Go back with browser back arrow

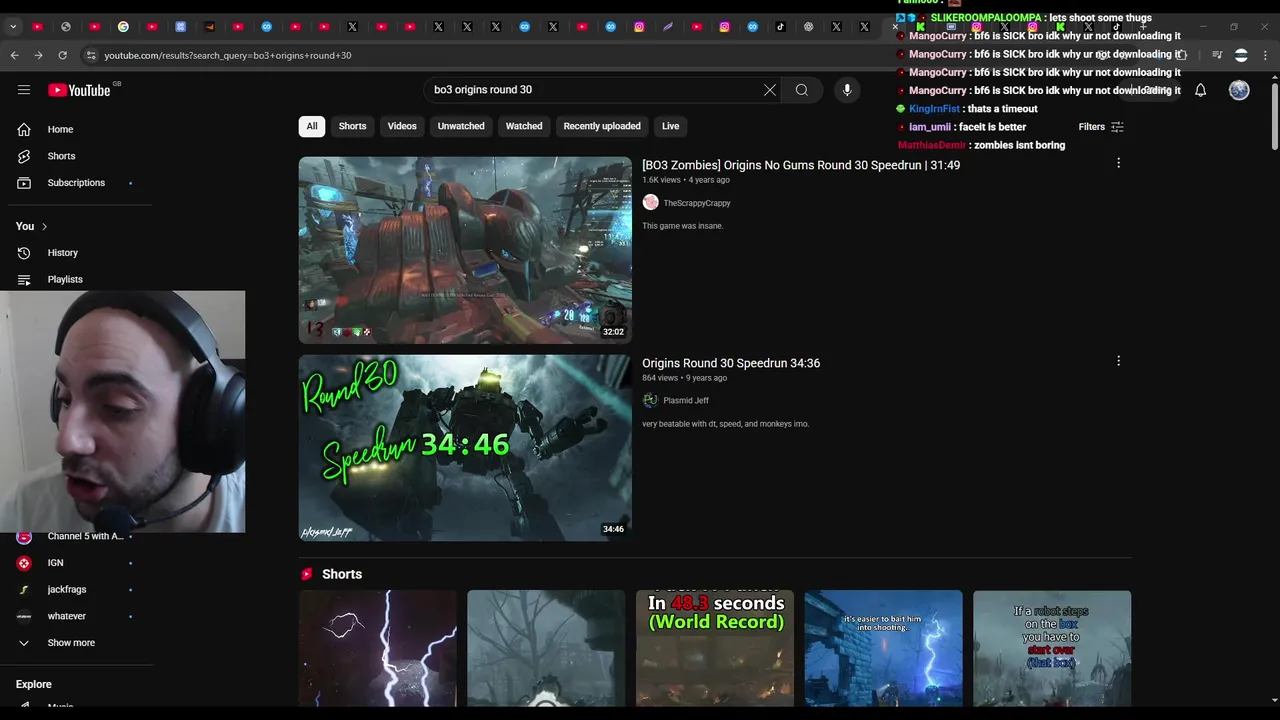14,55
